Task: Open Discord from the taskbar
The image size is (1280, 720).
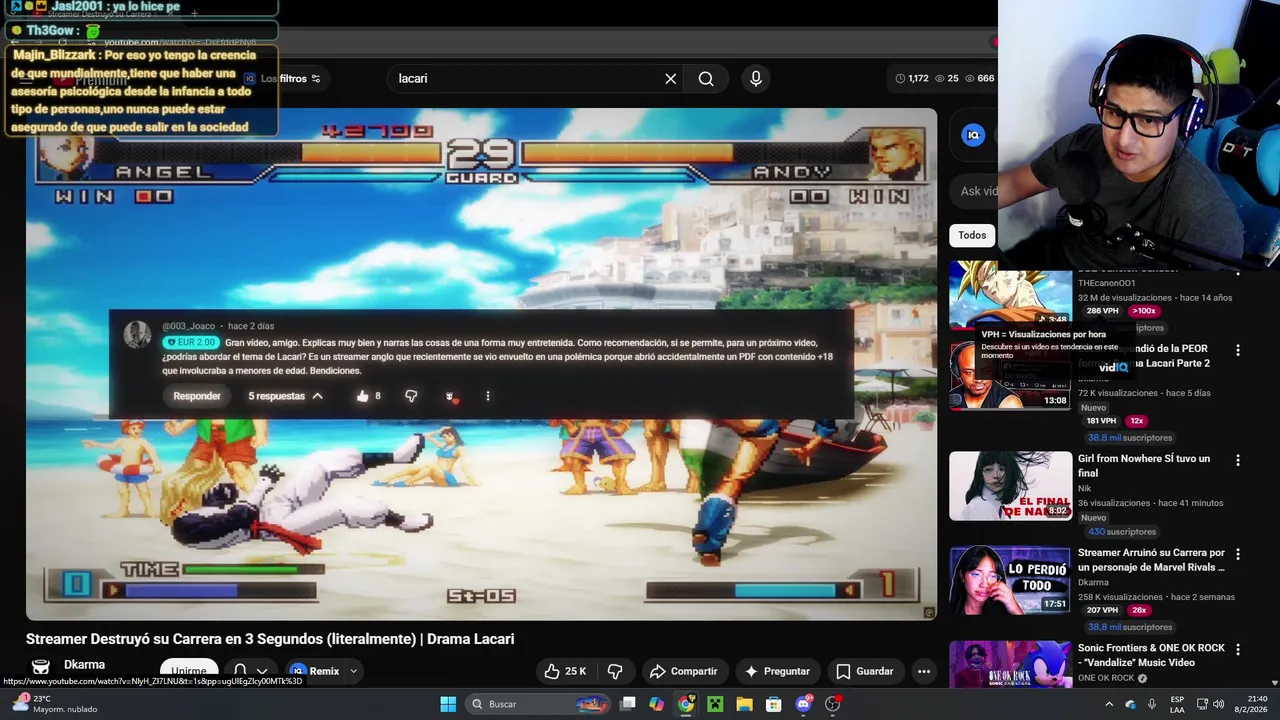Action: (803, 704)
